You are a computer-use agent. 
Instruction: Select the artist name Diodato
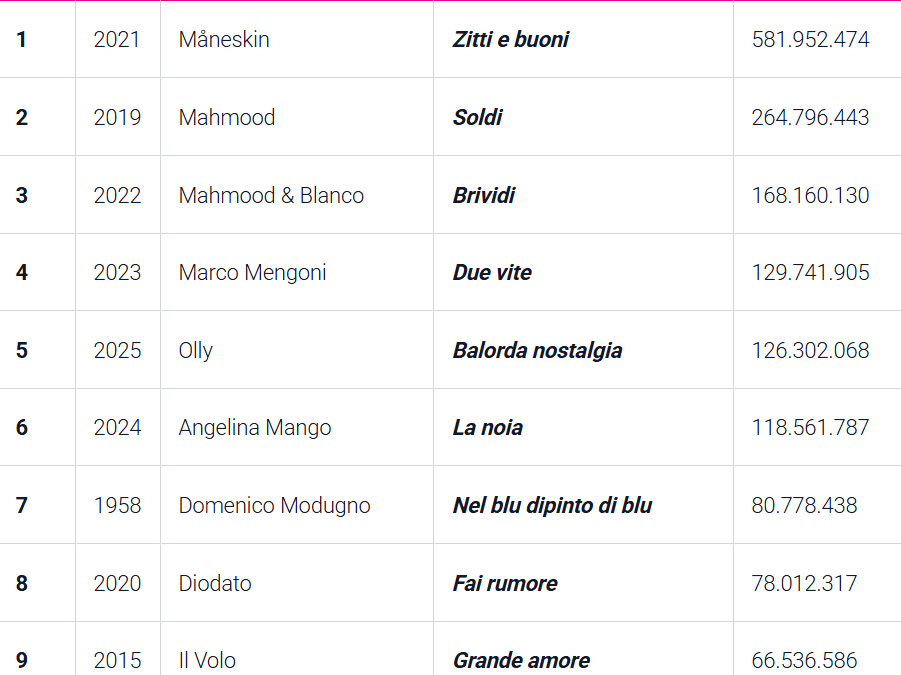[215, 584]
